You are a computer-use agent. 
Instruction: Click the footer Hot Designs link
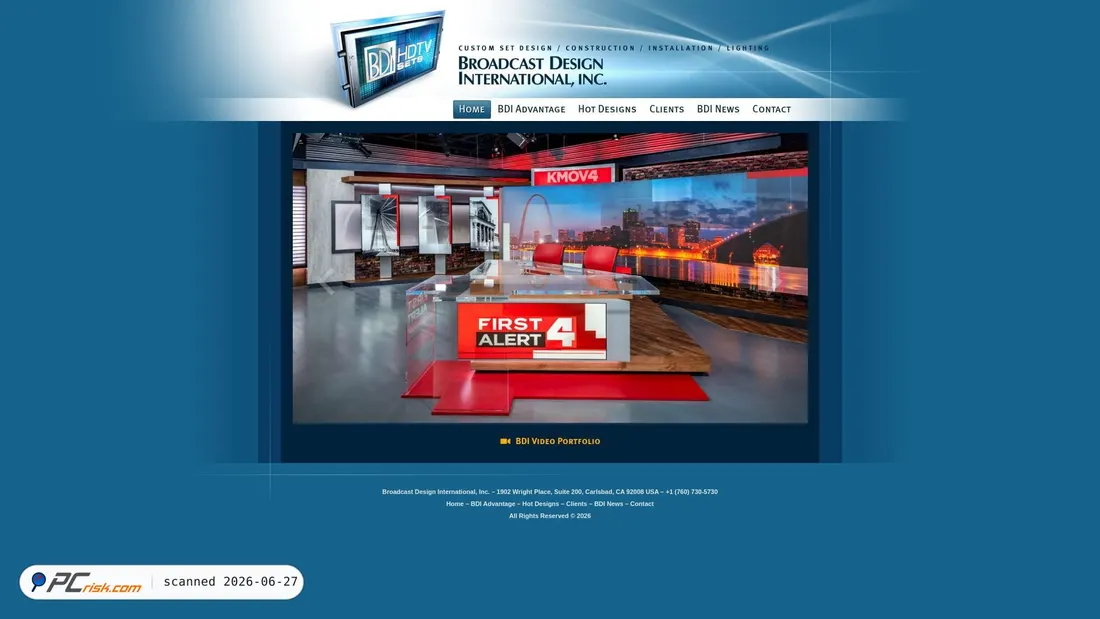(x=540, y=504)
